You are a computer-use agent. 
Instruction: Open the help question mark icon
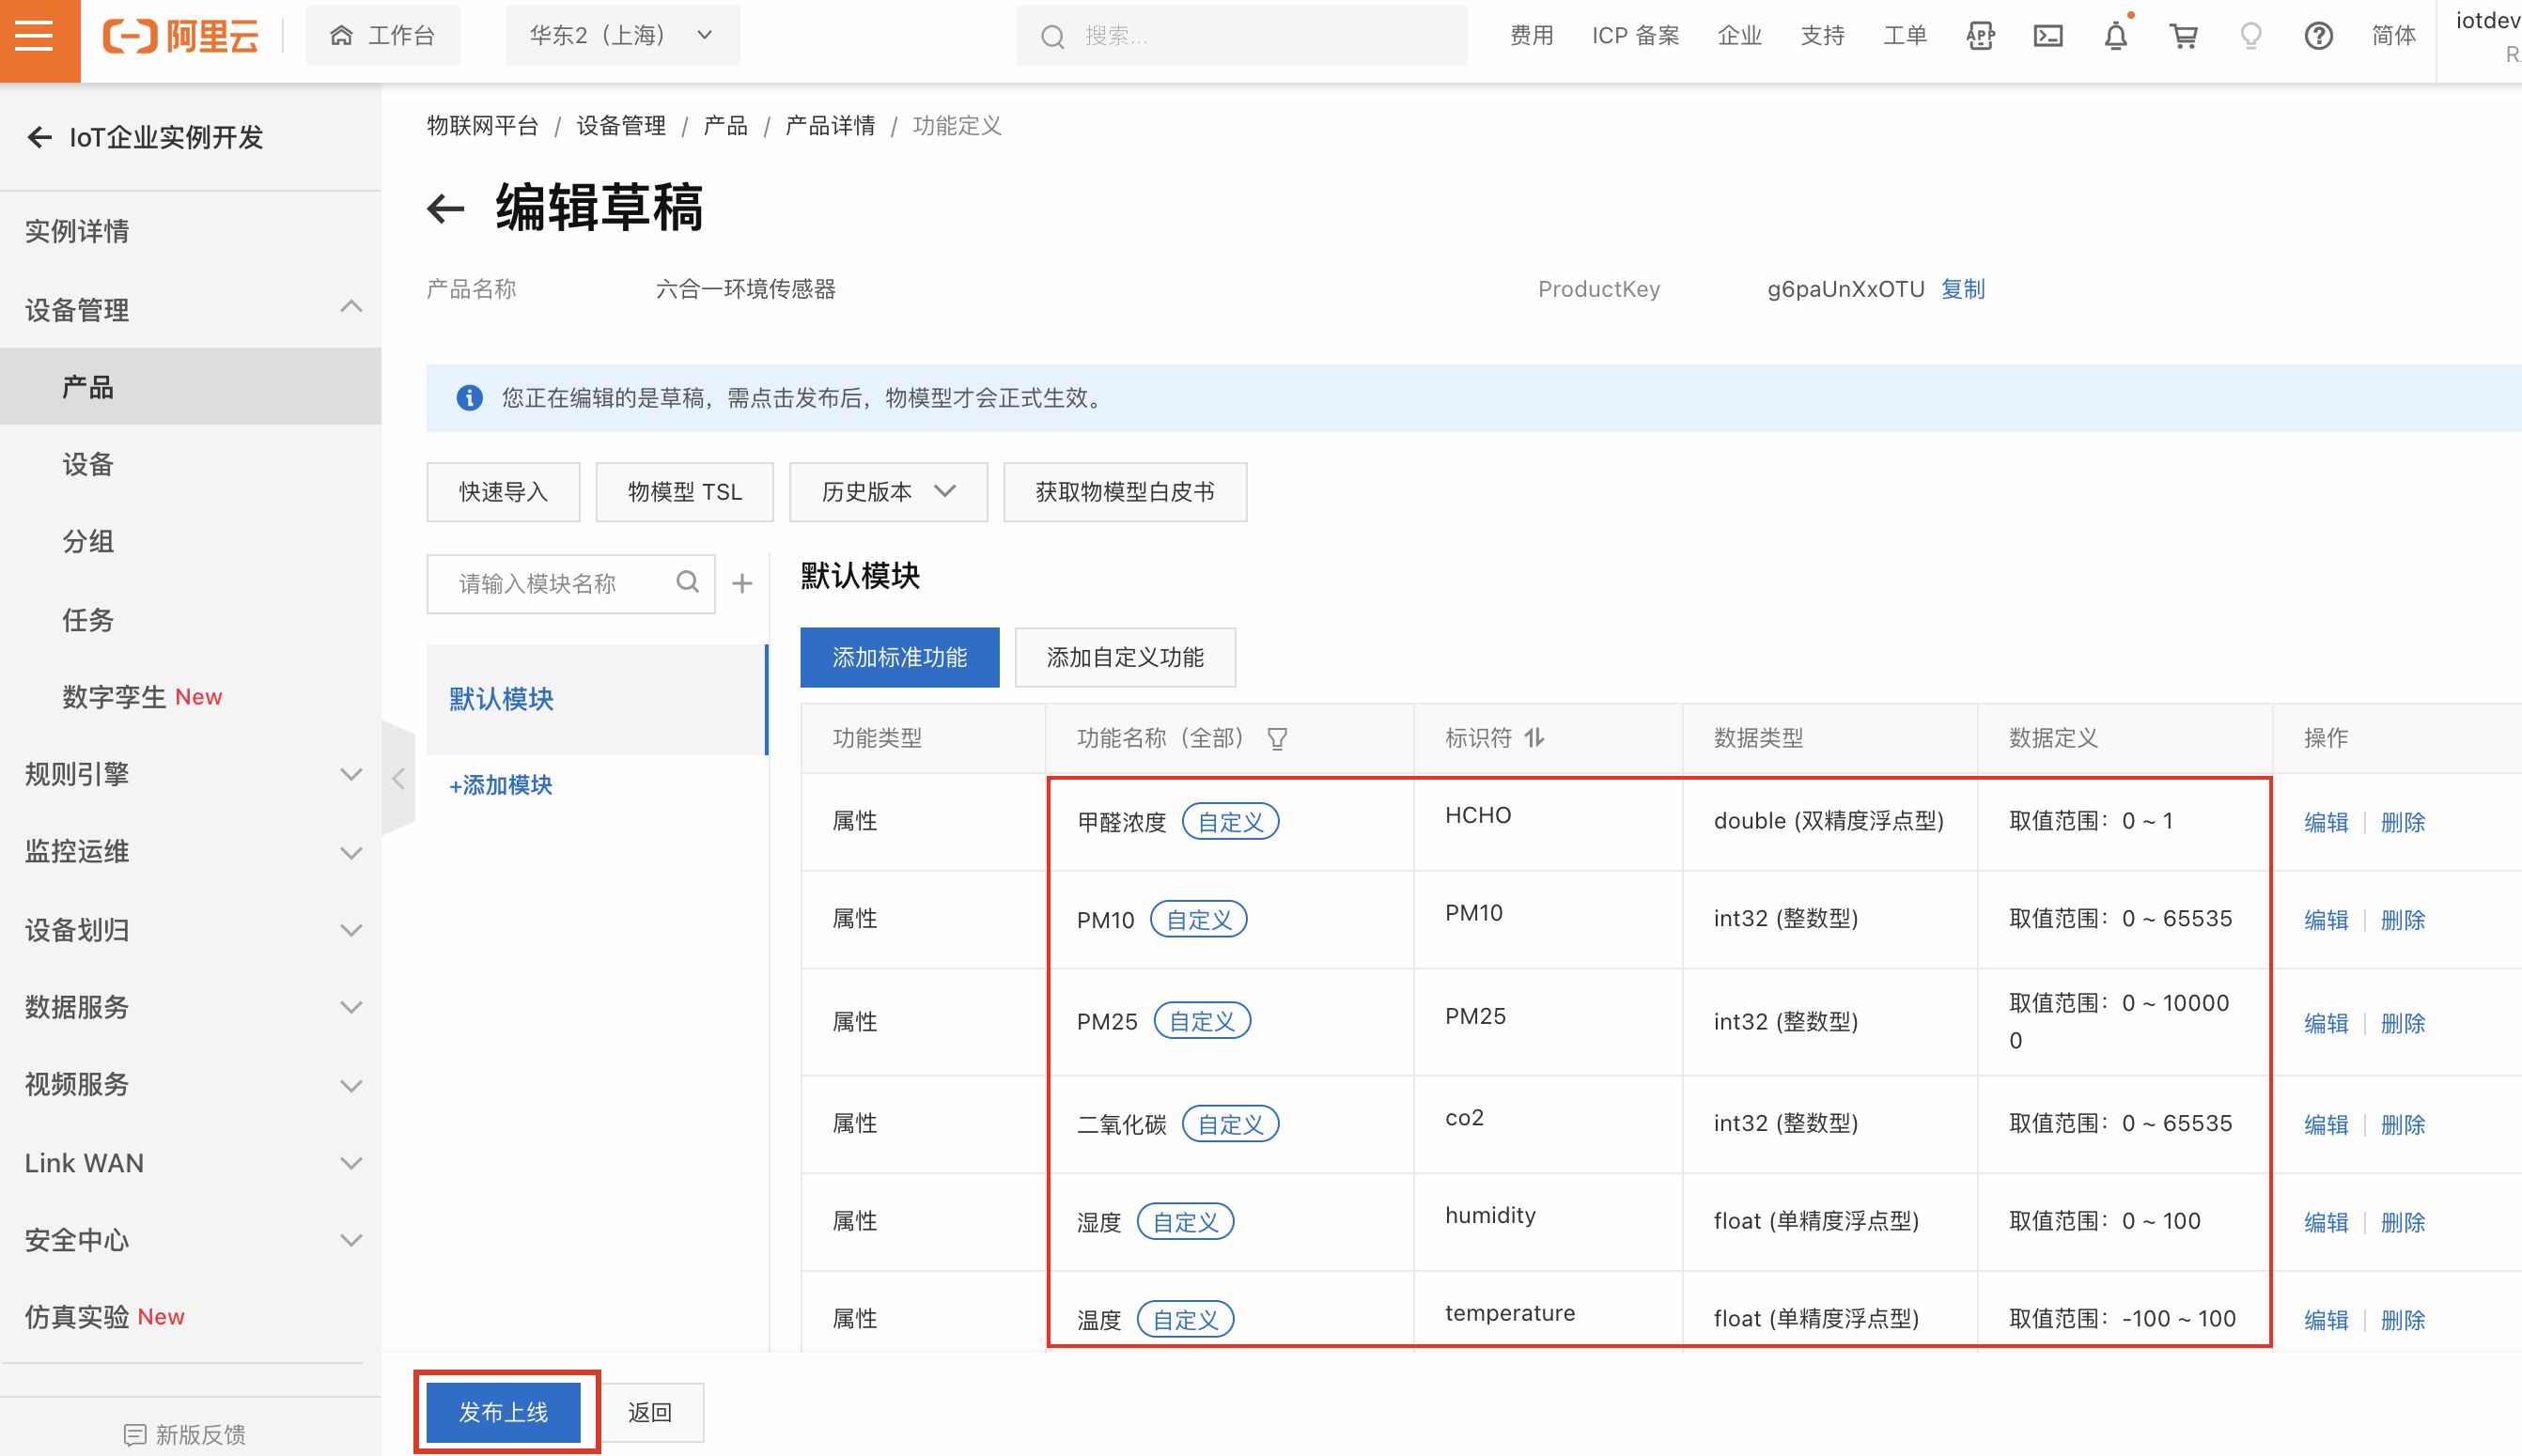(x=2318, y=36)
